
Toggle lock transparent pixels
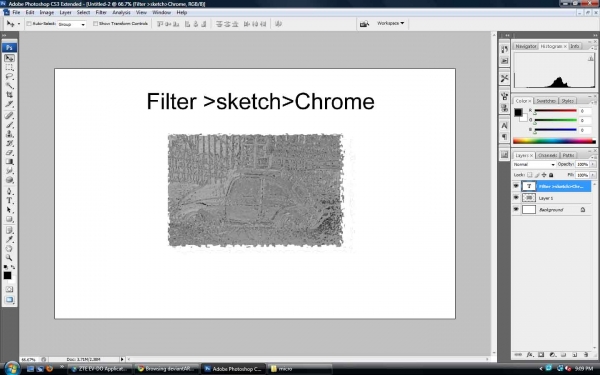pos(530,175)
